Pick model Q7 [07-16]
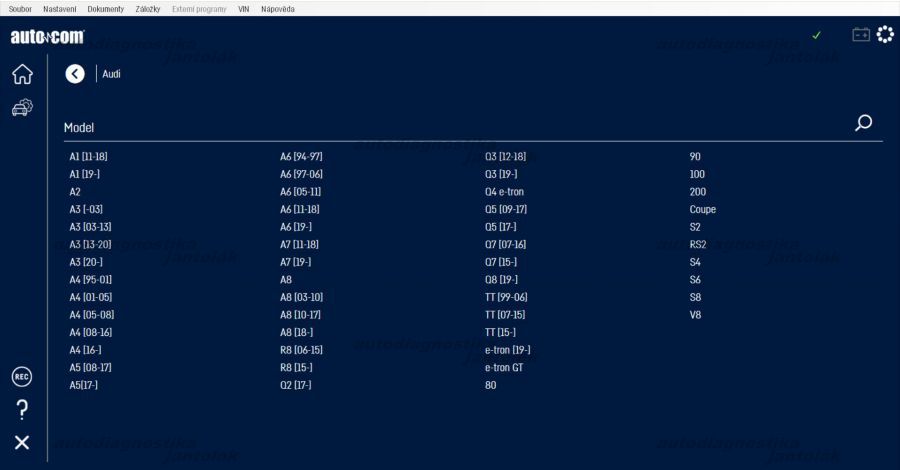Image resolution: width=900 pixels, height=470 pixels. pos(505,244)
